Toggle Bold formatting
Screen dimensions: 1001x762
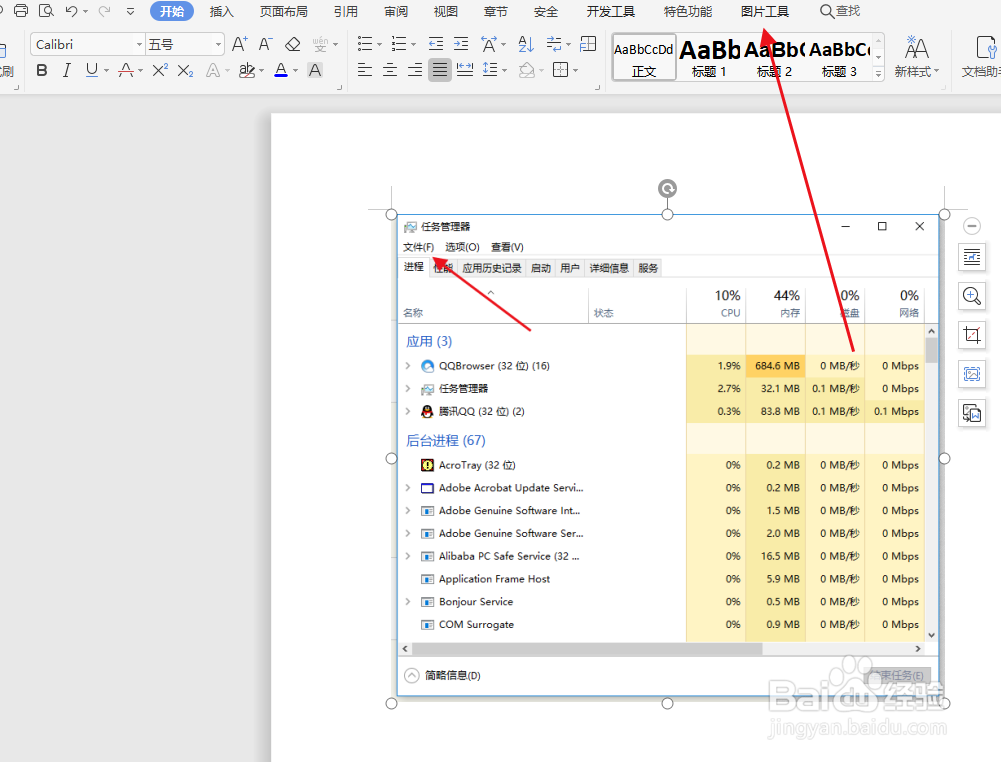[42, 70]
